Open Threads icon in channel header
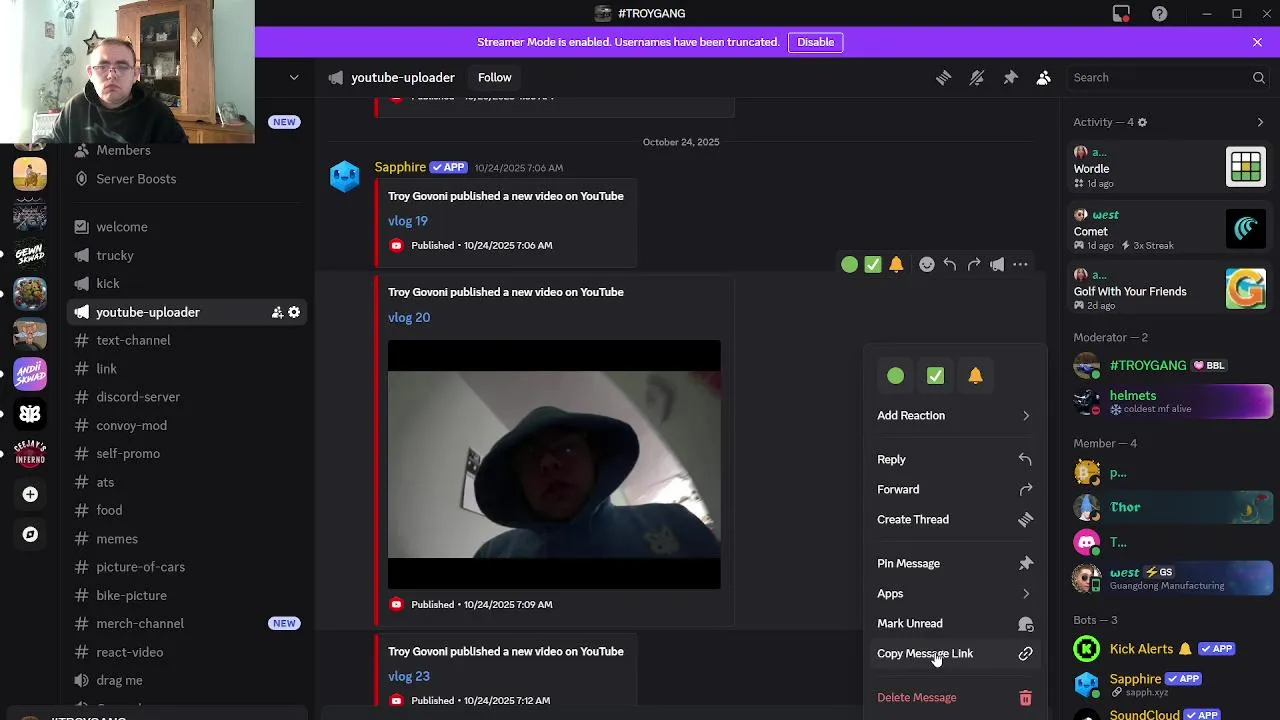This screenshot has height=720, width=1280. pyautogui.click(x=943, y=78)
